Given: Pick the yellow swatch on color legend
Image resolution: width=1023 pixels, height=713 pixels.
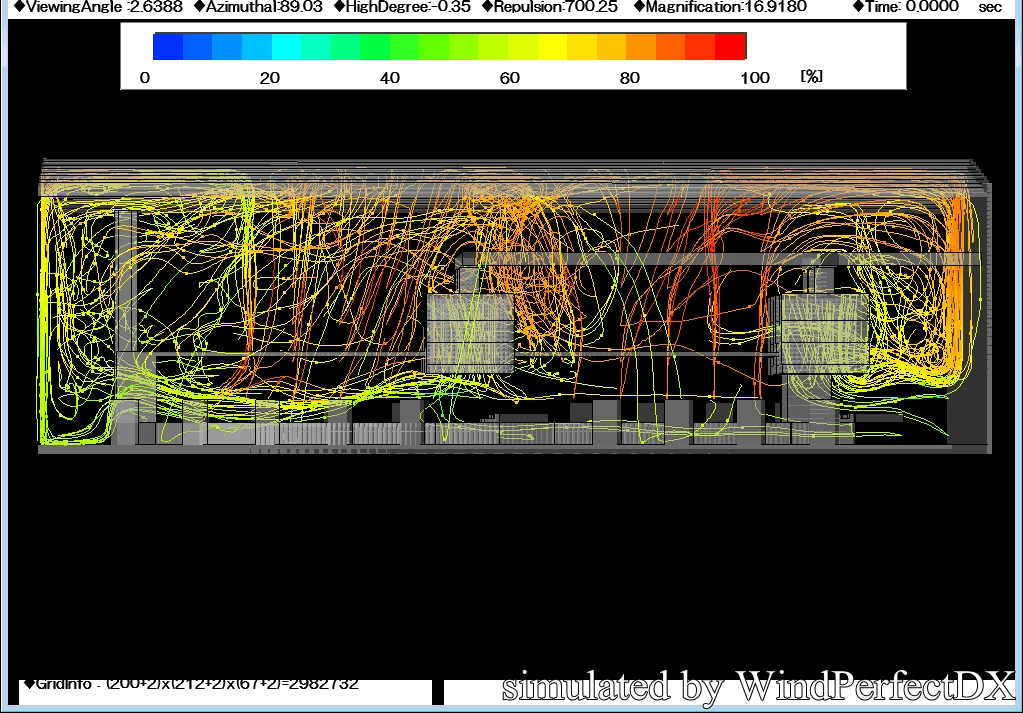Looking at the screenshot, I should 552,46.
